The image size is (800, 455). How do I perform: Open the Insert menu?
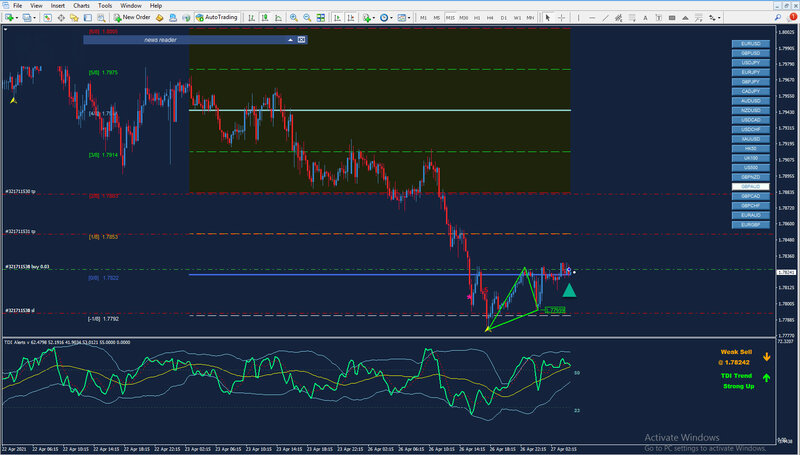click(x=58, y=6)
